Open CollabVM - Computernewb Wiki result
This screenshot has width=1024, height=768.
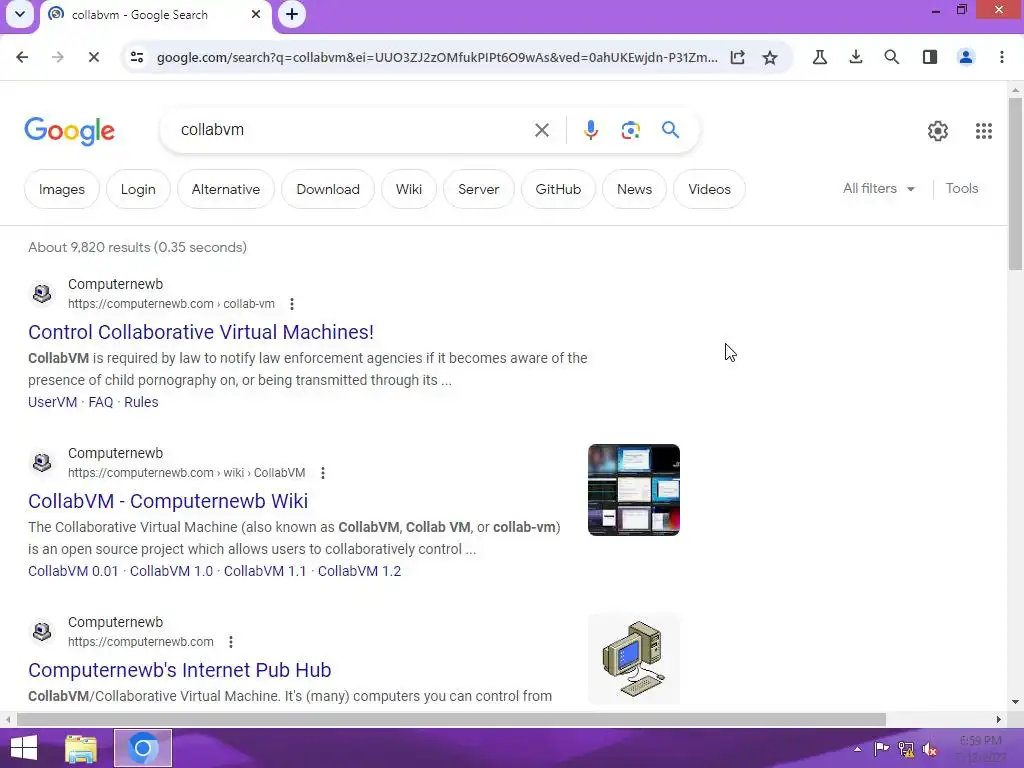(168, 501)
